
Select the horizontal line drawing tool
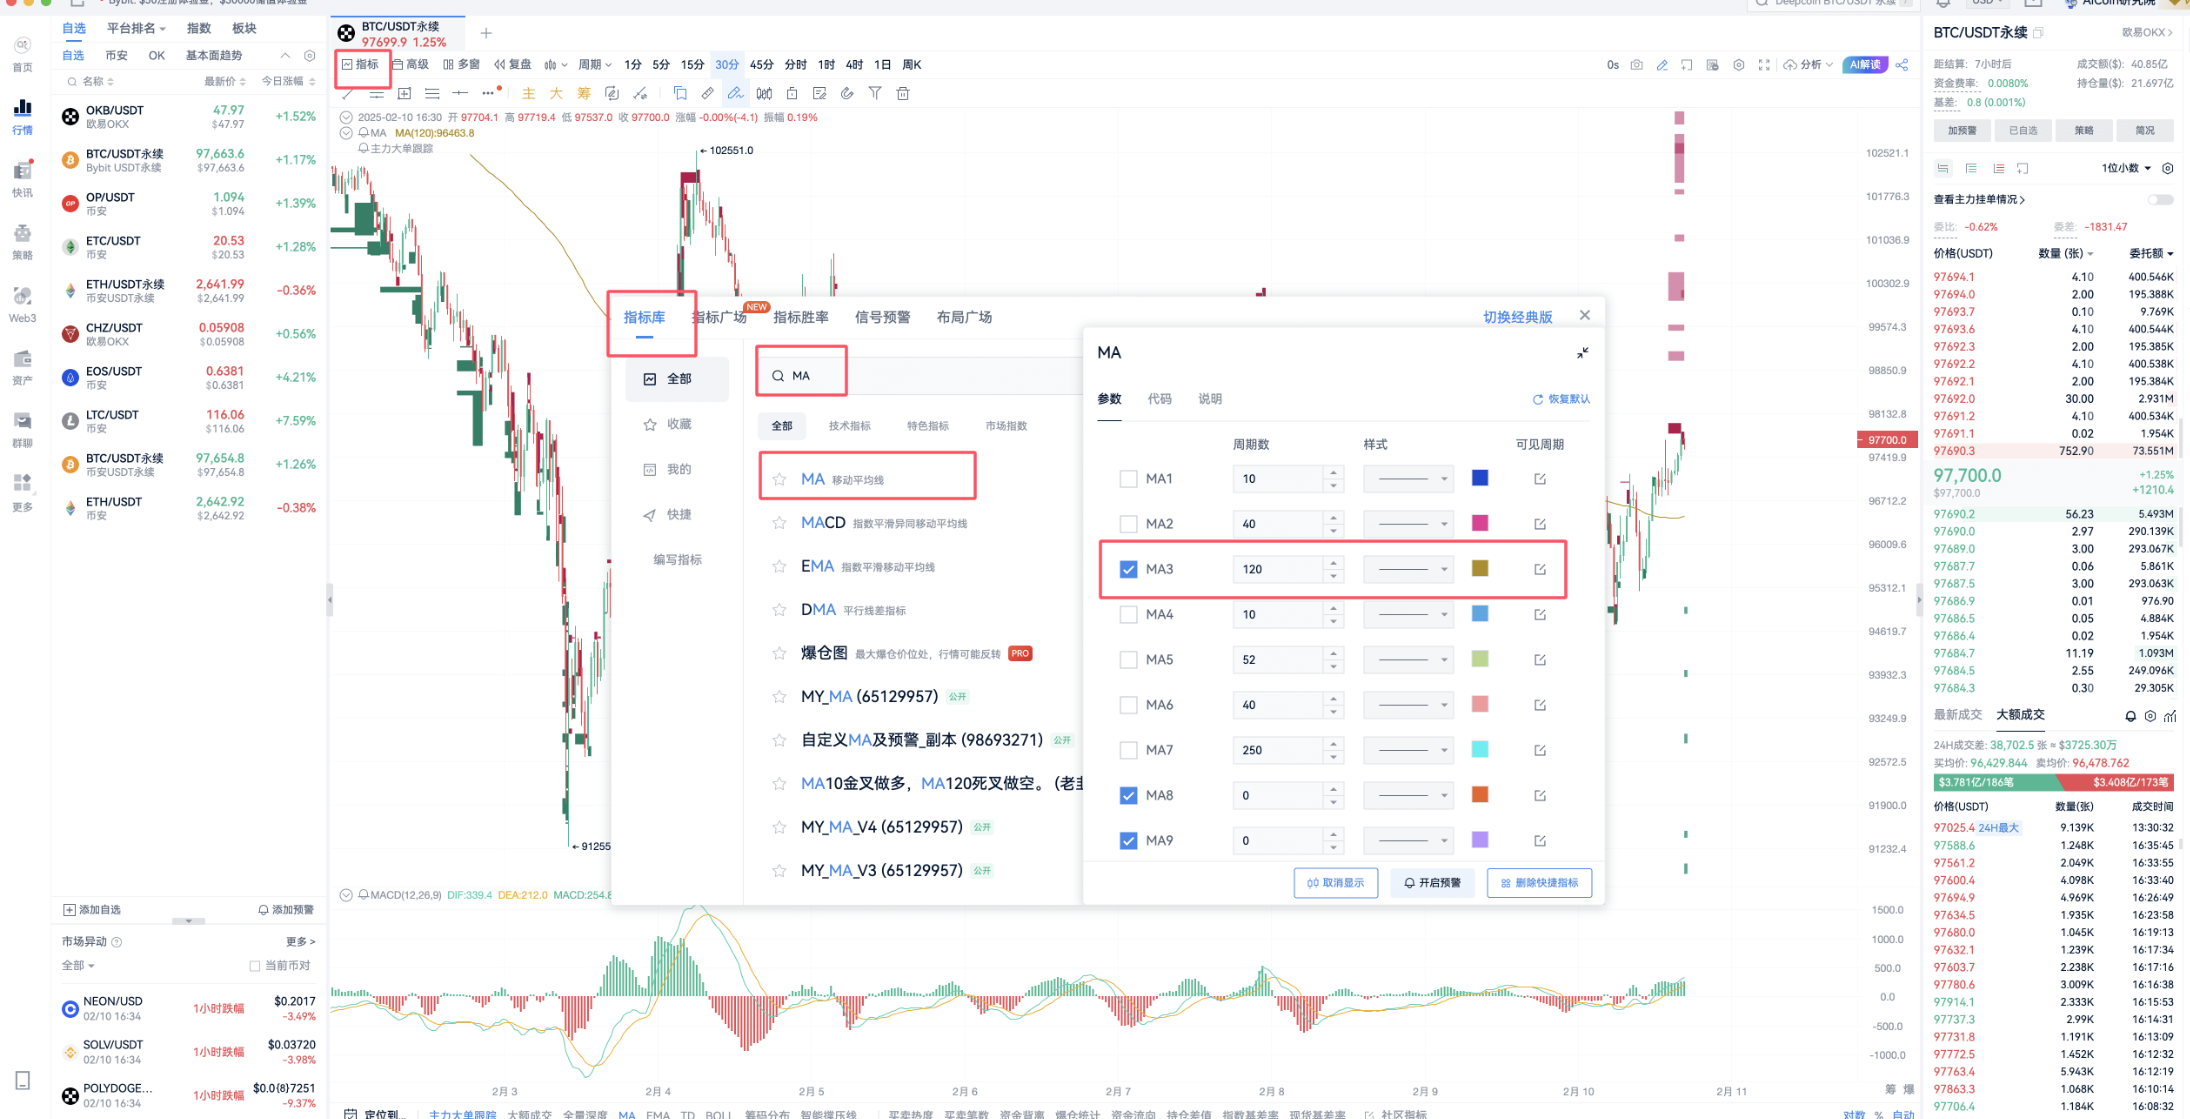[460, 93]
